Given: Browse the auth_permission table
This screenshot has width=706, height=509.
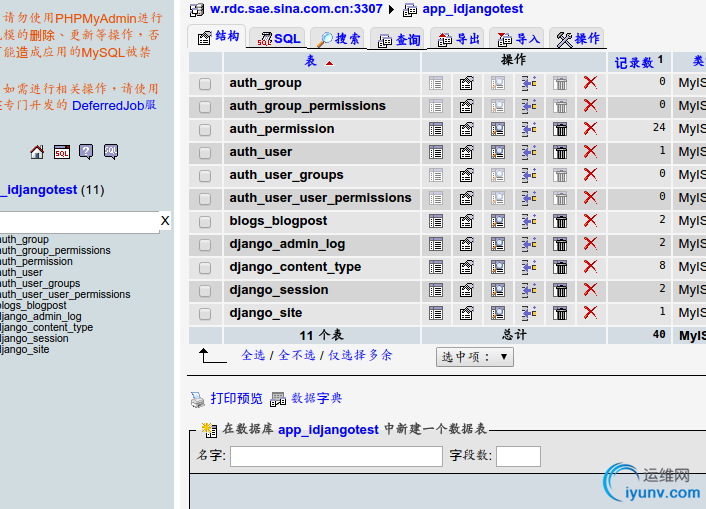Looking at the screenshot, I should 436,129.
